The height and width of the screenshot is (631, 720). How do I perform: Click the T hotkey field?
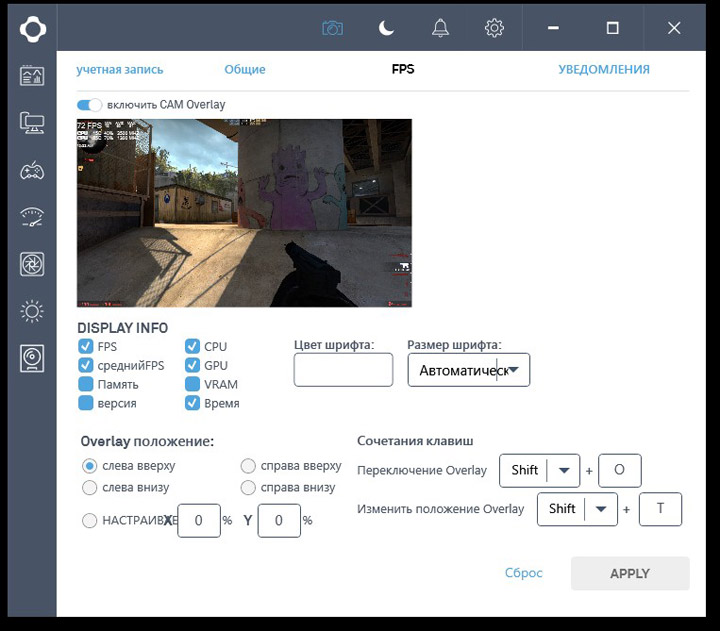coord(660,509)
